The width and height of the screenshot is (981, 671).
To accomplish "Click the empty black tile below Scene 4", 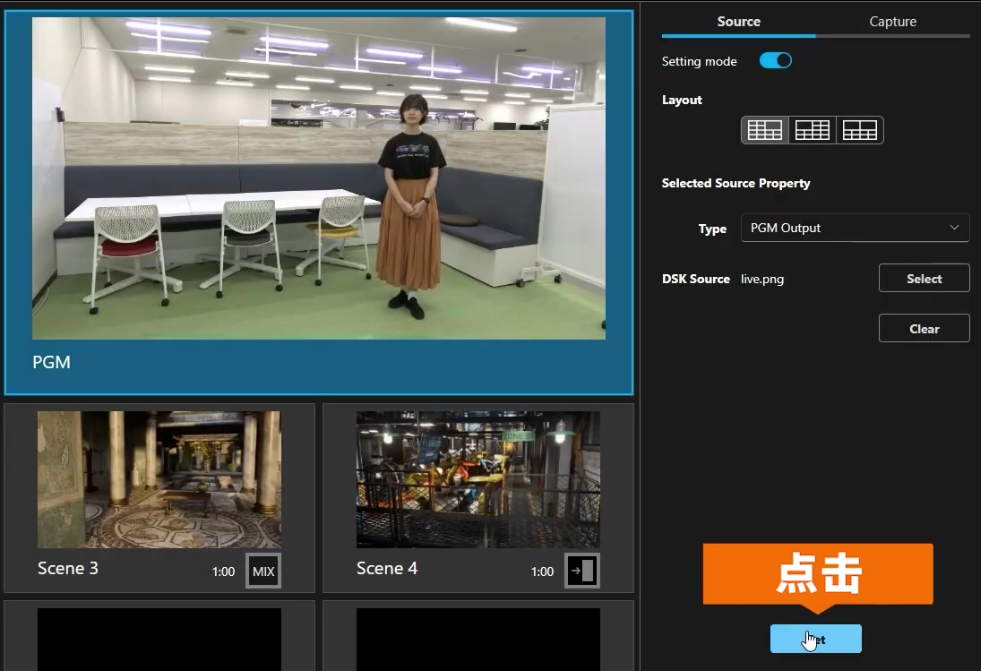I will pos(478,639).
